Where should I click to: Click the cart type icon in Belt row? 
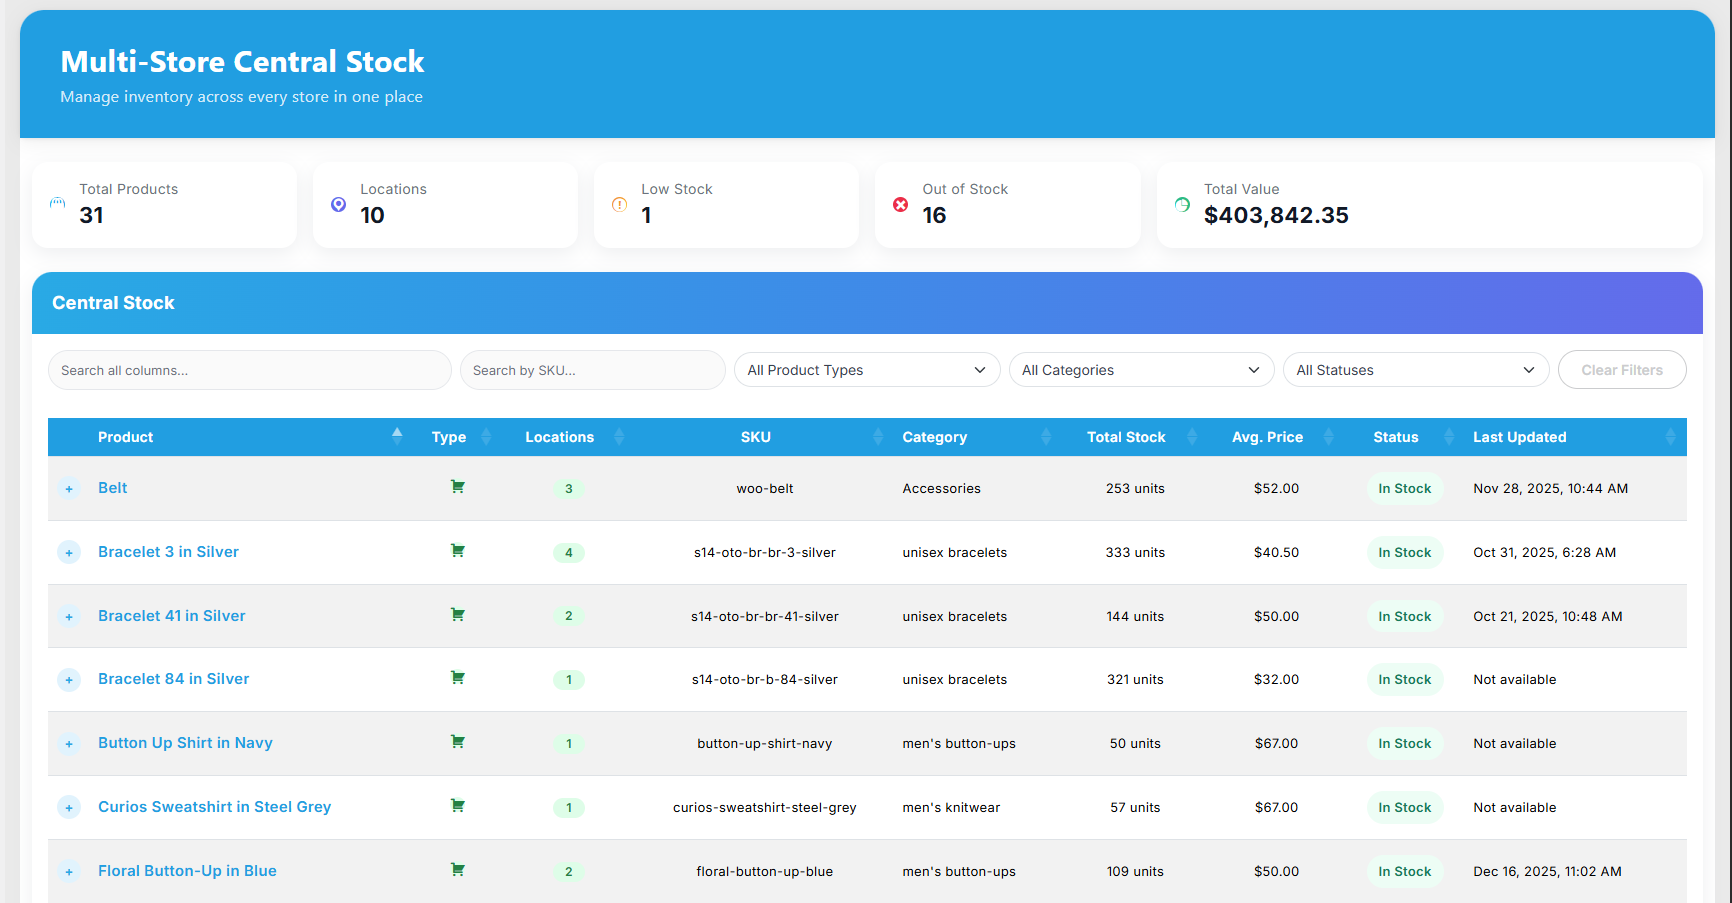pyautogui.click(x=457, y=487)
